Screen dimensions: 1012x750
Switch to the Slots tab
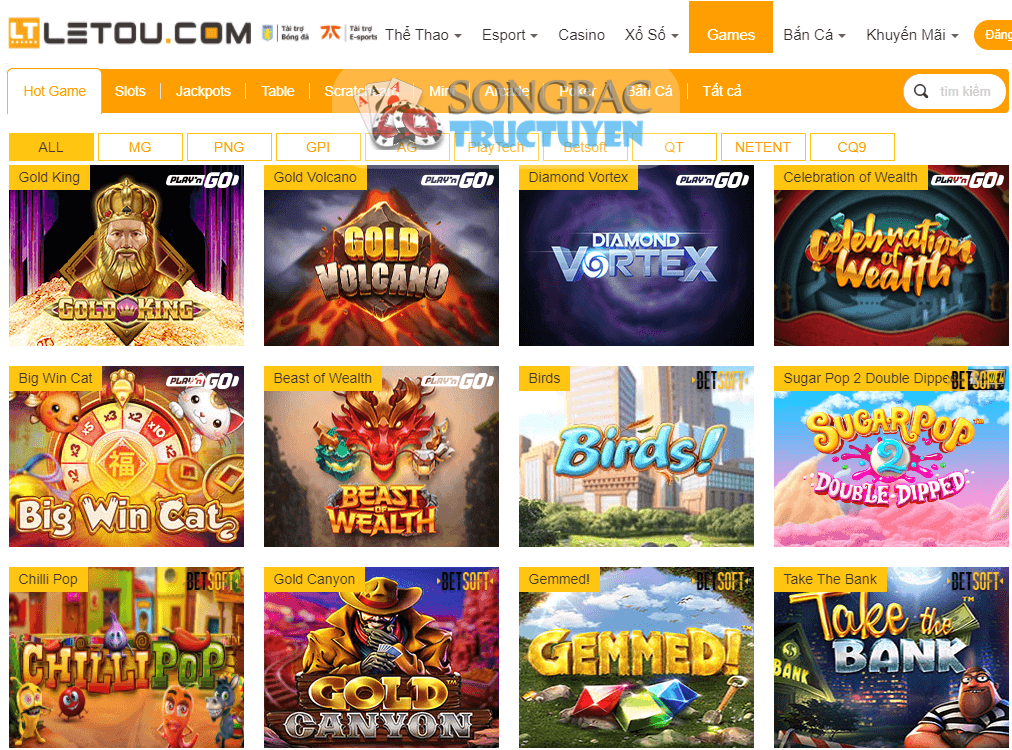point(130,92)
